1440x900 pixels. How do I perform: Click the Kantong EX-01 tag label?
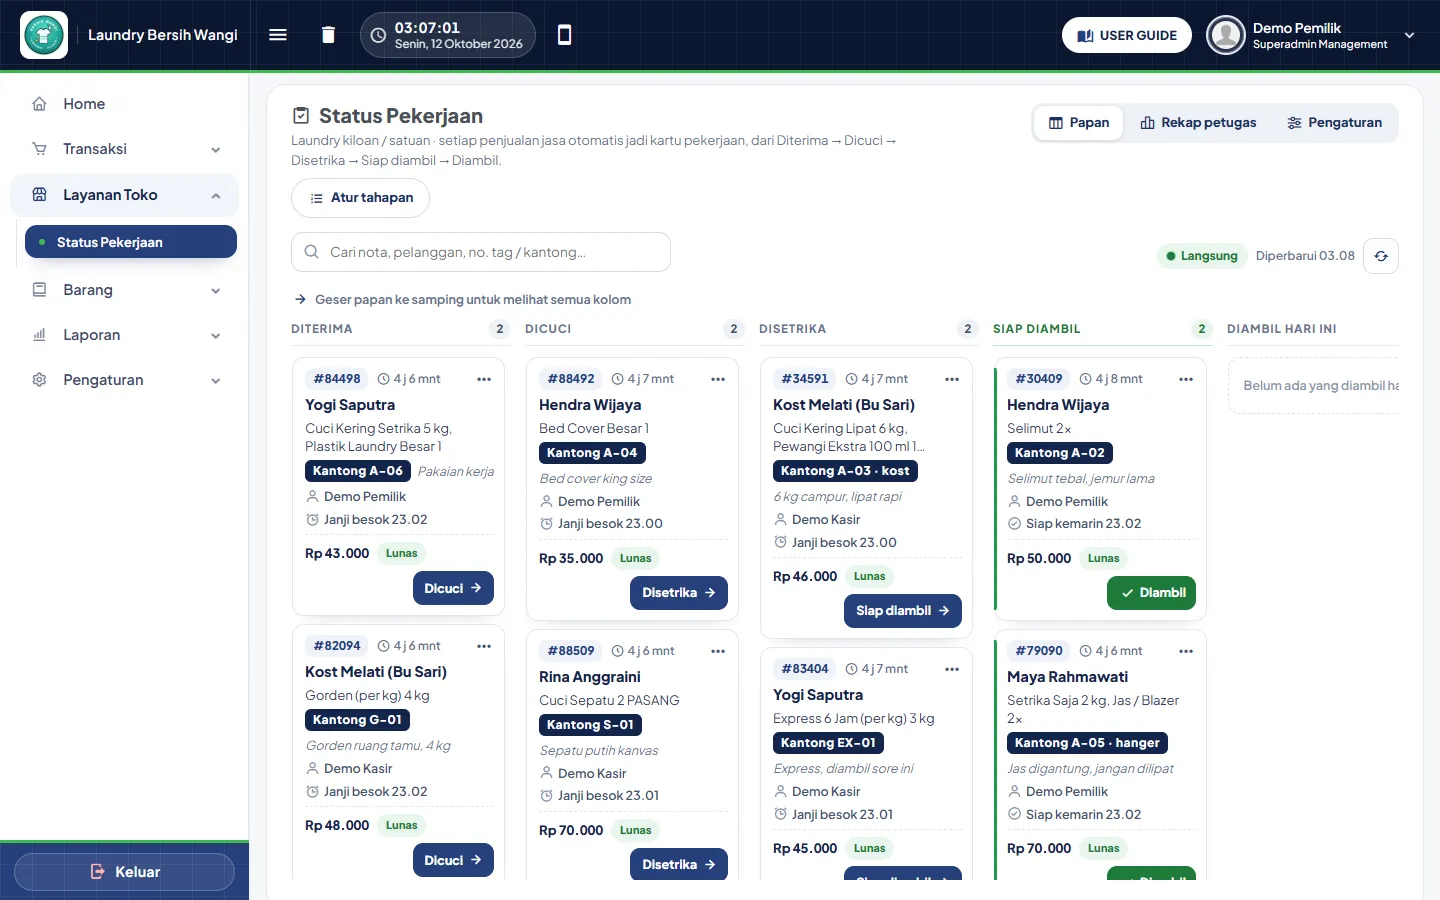[828, 743]
